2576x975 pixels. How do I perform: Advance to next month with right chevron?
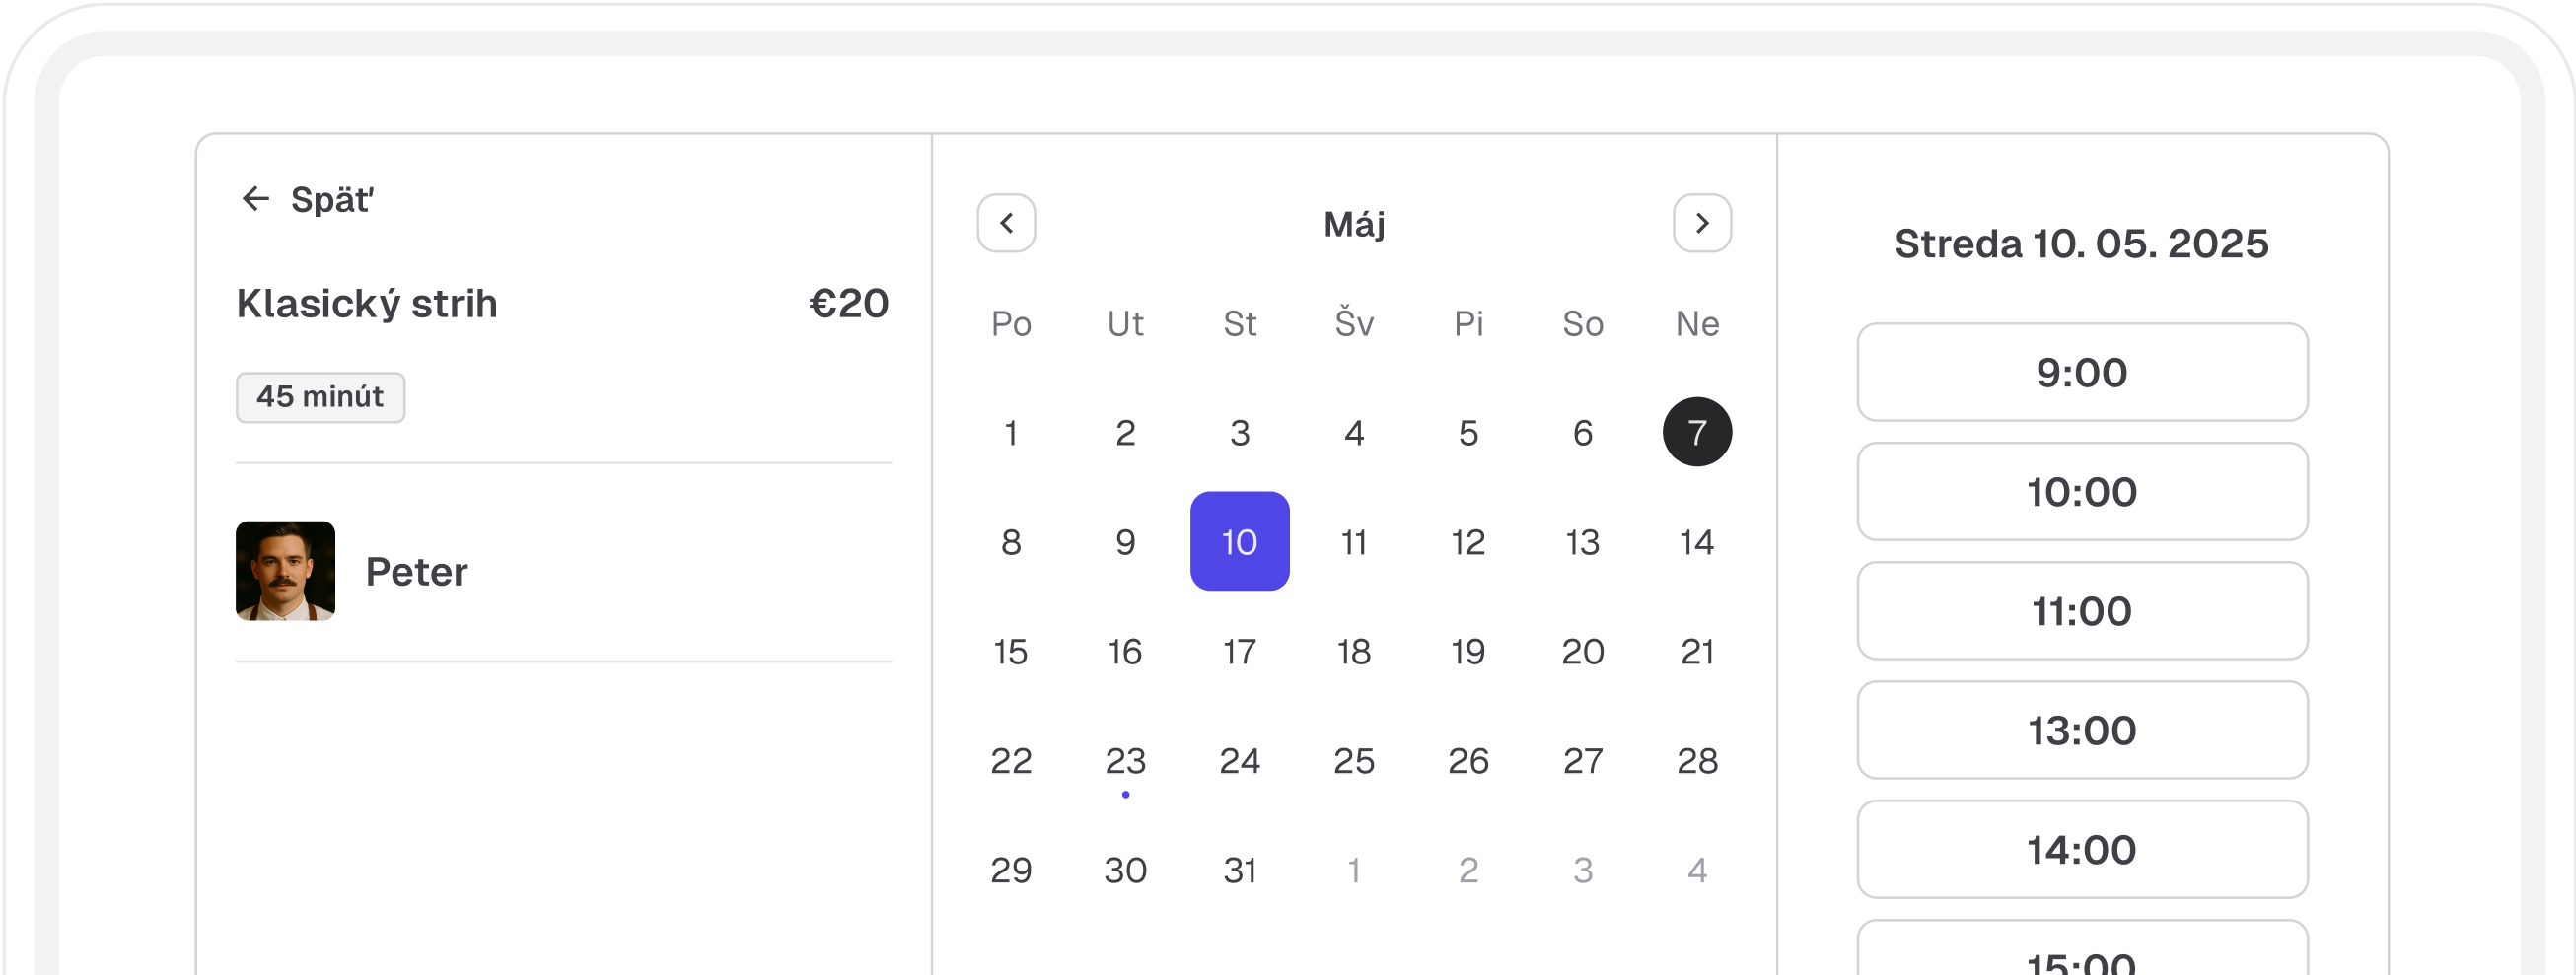pyautogui.click(x=1702, y=223)
